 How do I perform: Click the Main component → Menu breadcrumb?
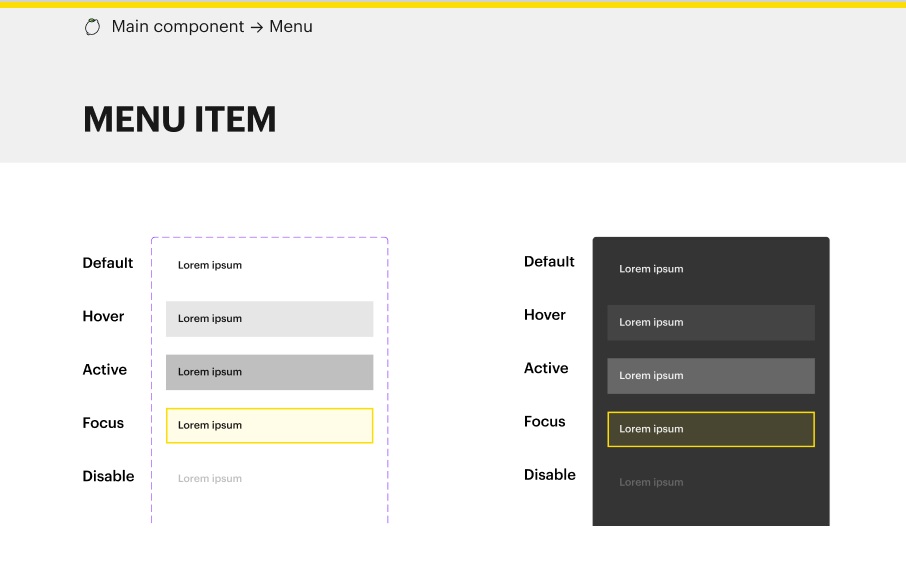[x=212, y=27]
